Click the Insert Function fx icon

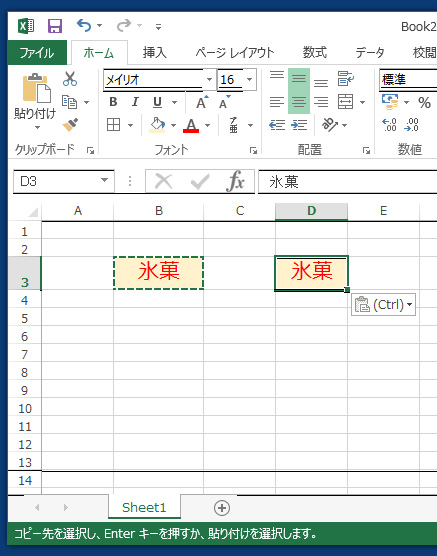(x=236, y=181)
